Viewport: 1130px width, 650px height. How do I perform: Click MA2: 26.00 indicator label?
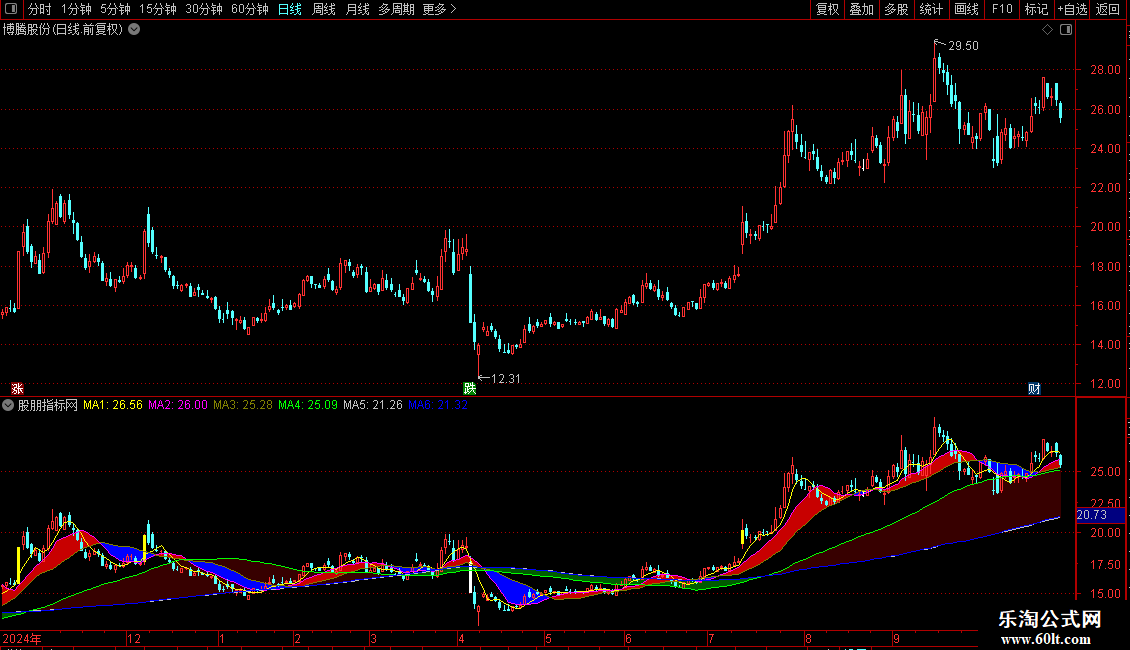point(177,405)
